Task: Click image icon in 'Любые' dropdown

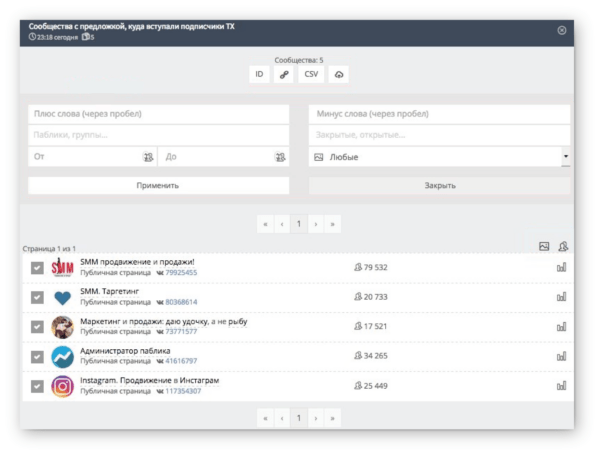Action: 319,157
